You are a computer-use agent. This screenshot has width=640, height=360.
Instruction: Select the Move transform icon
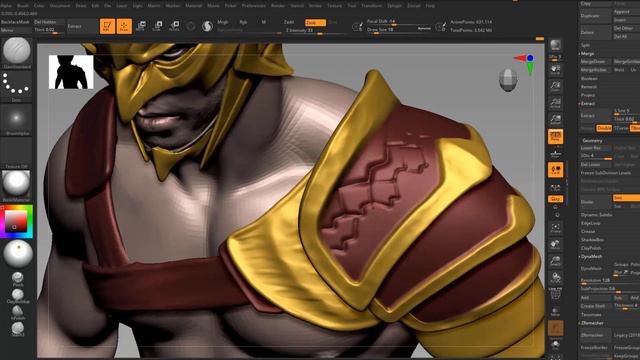click(141, 26)
